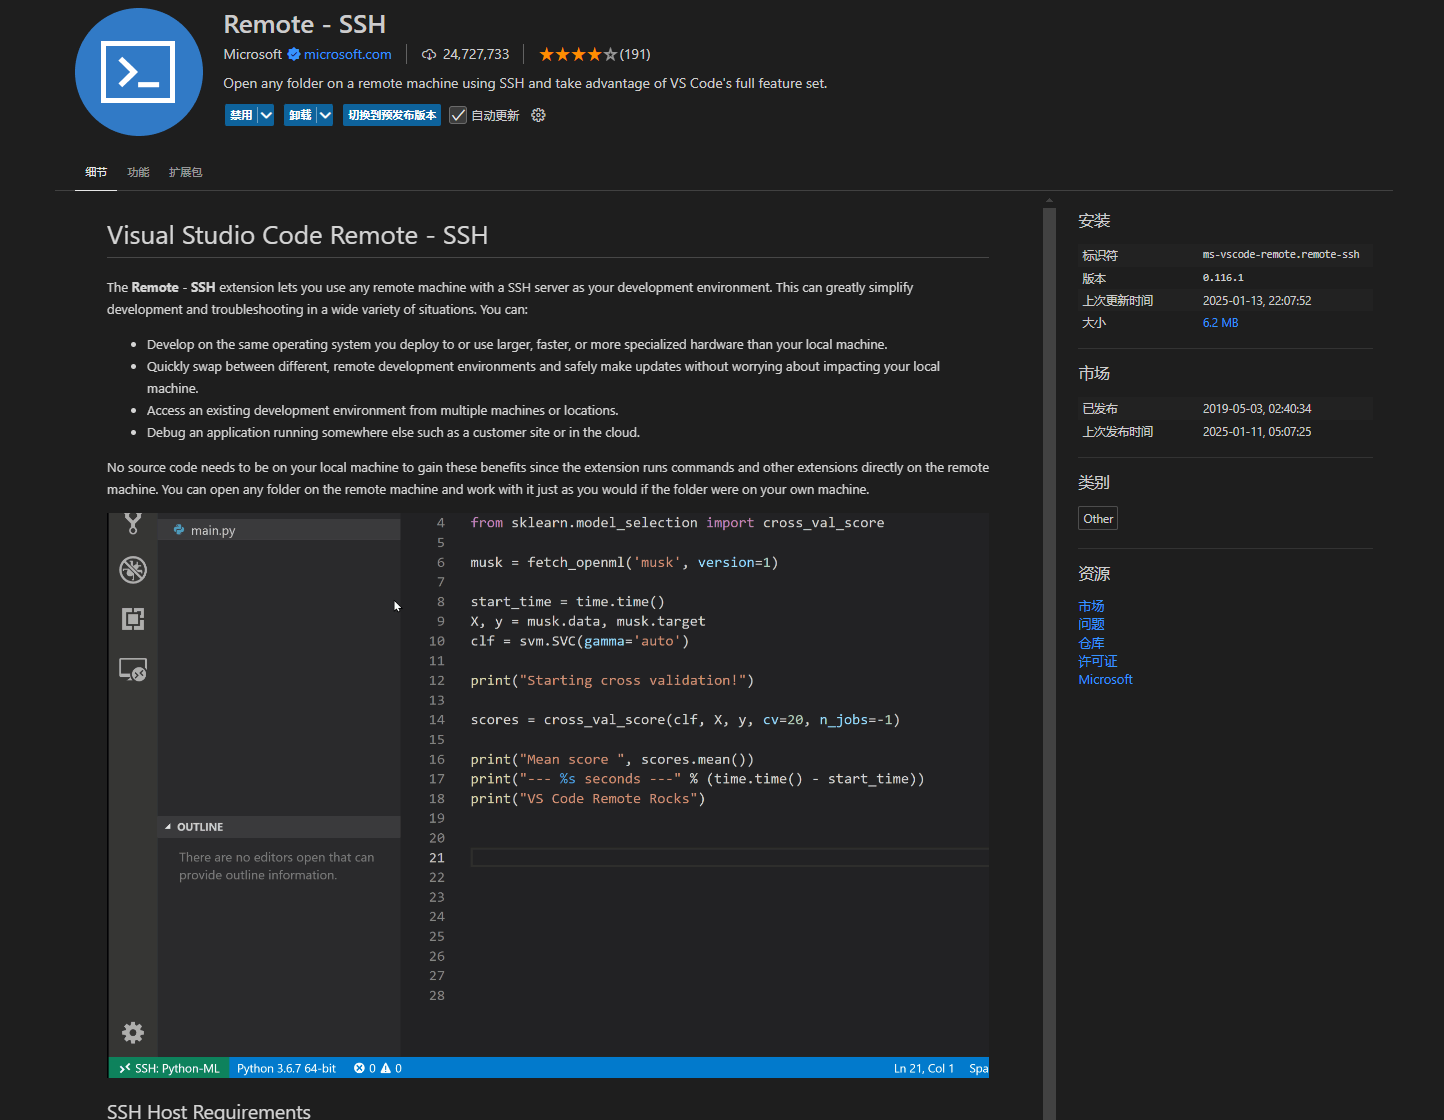The width and height of the screenshot is (1444, 1120).
Task: Open the dropdown arrow next to 禁用
Action: click(x=266, y=115)
